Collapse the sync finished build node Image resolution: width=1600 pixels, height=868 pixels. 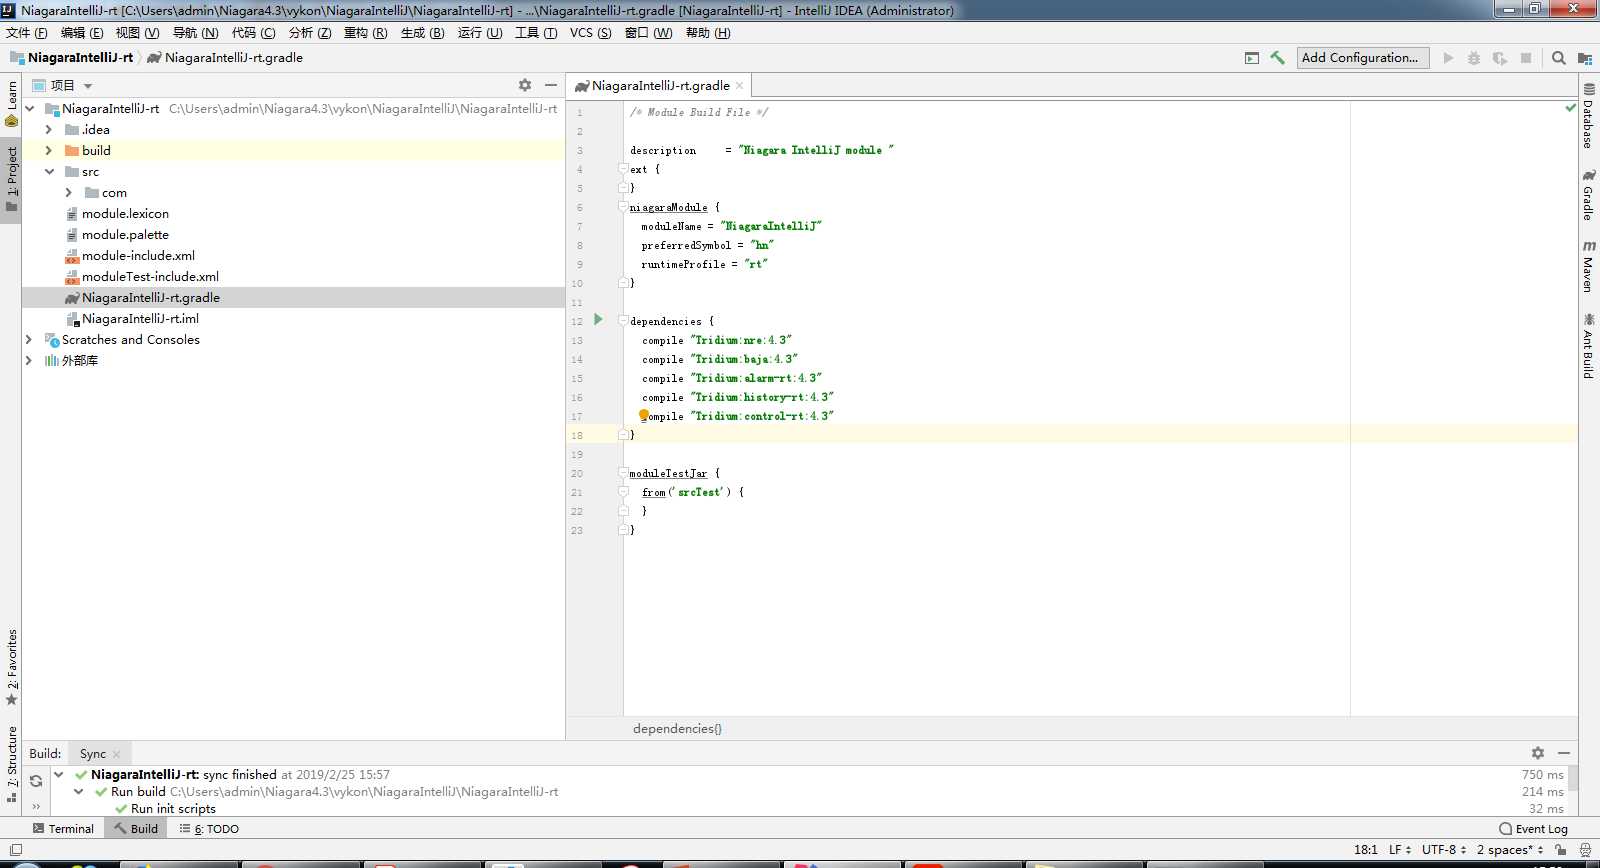click(58, 774)
